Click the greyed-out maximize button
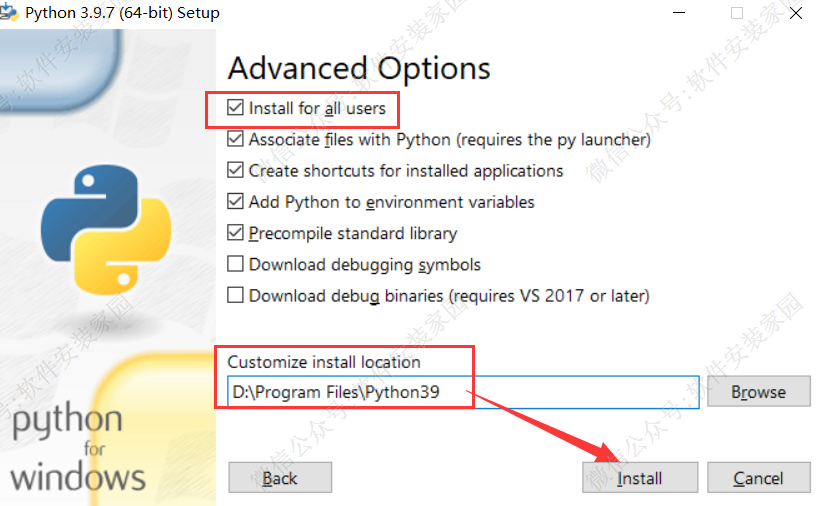Image resolution: width=824 pixels, height=506 pixels. [x=737, y=14]
